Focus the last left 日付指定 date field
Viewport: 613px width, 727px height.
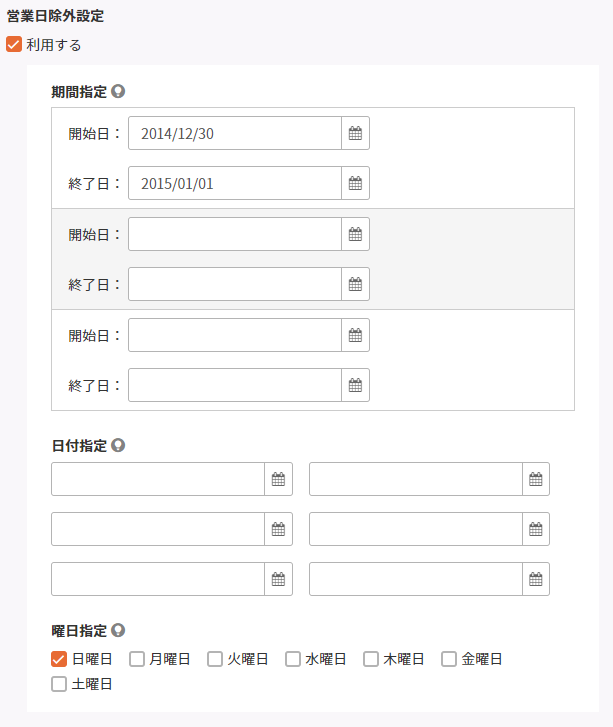pos(158,579)
